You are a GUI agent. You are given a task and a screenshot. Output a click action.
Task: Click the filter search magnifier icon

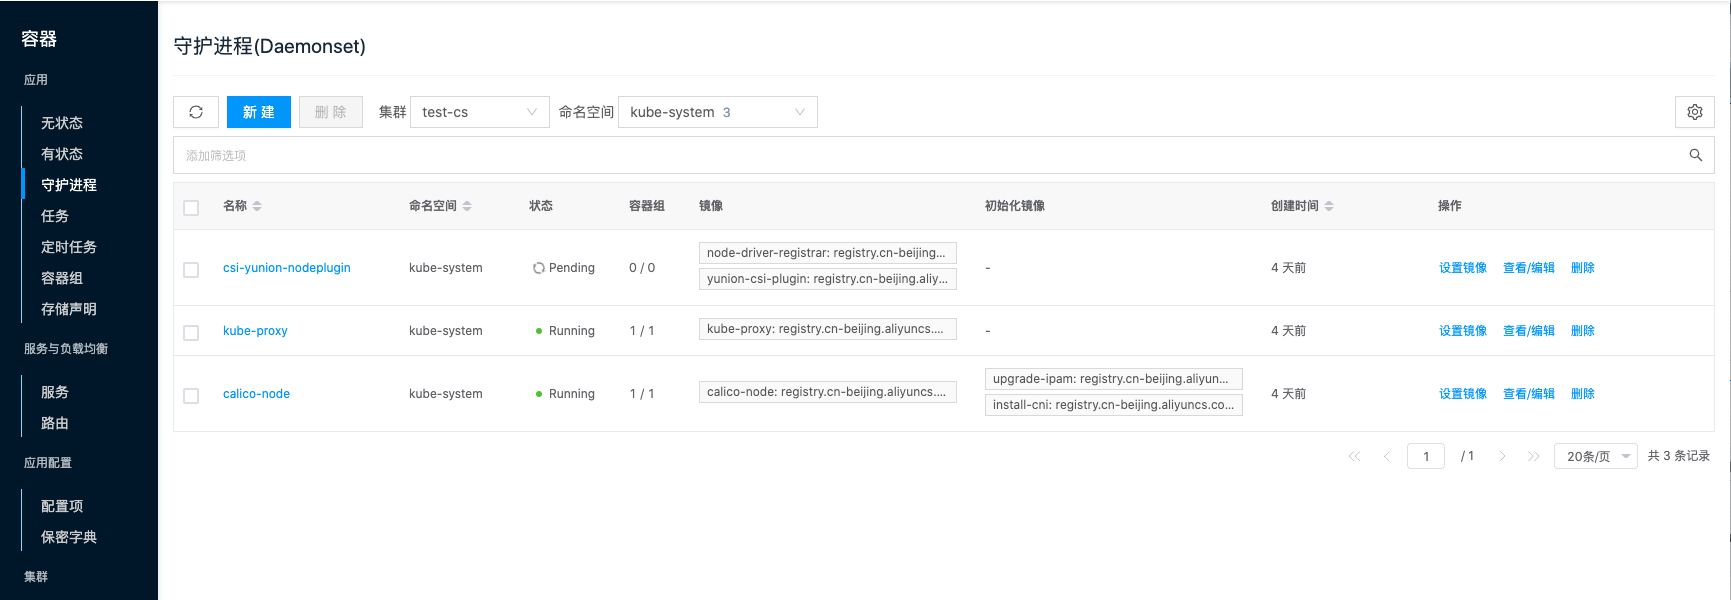[1695, 155]
